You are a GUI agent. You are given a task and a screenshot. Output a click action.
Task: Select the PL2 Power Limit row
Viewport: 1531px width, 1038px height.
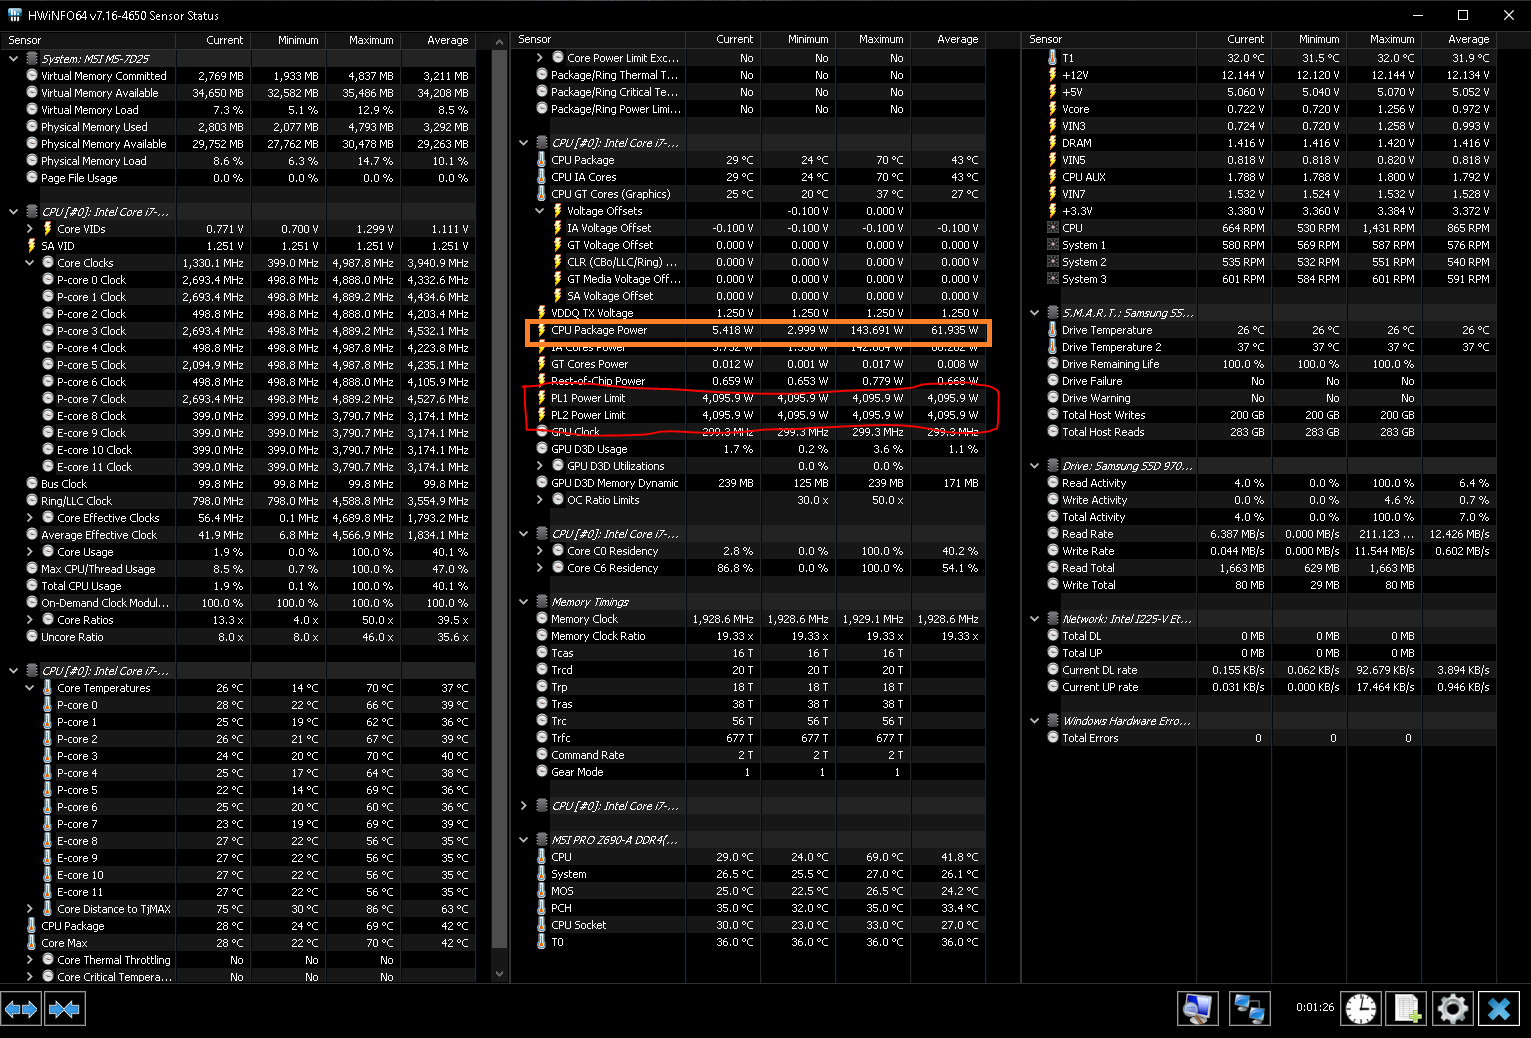tap(758, 415)
